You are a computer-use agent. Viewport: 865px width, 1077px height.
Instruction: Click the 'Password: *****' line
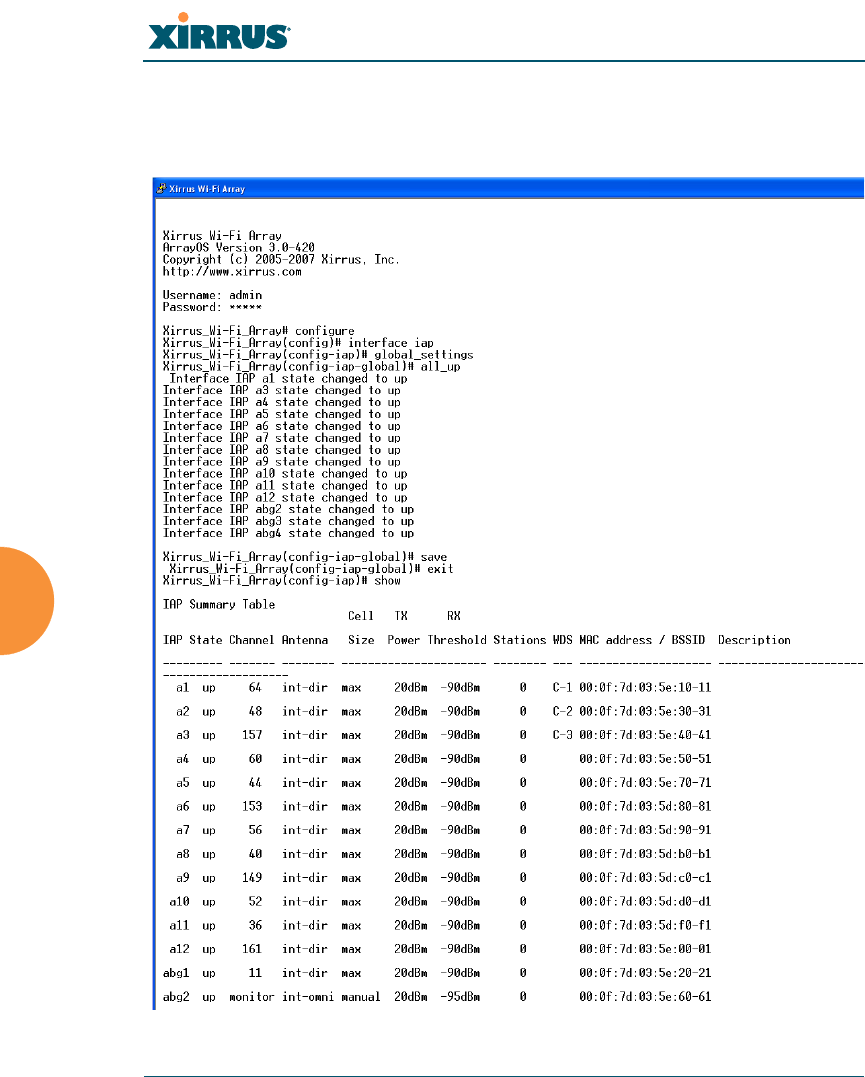click(212, 307)
